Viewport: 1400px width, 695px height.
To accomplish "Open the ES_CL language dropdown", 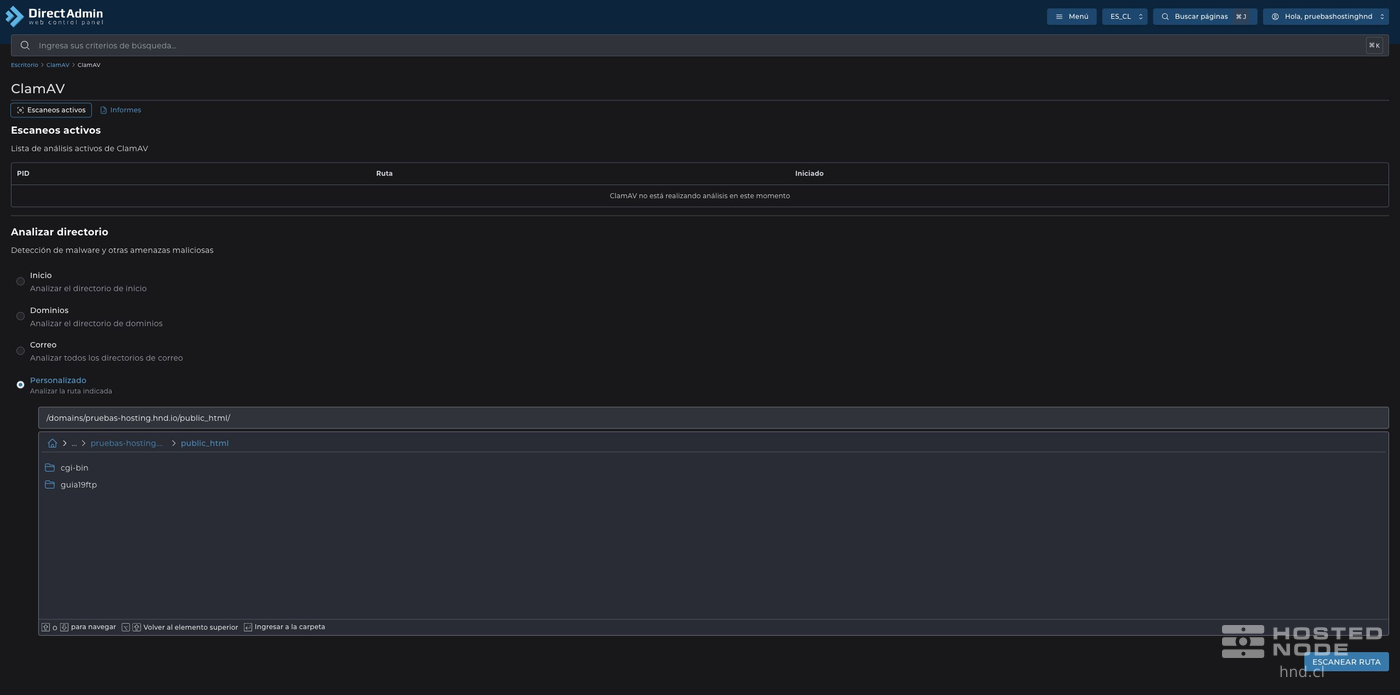I will tap(1125, 16).
